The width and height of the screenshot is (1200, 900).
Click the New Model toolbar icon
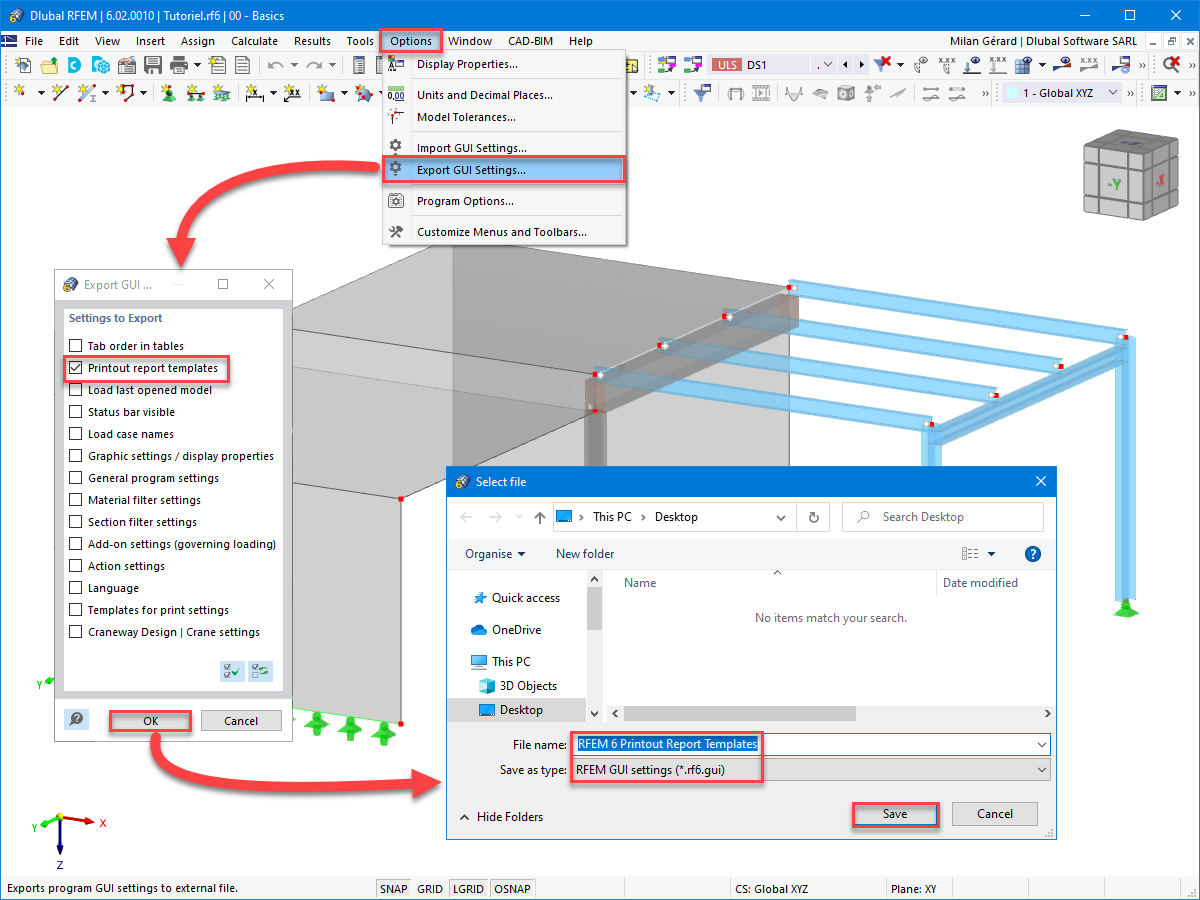pyautogui.click(x=23, y=65)
